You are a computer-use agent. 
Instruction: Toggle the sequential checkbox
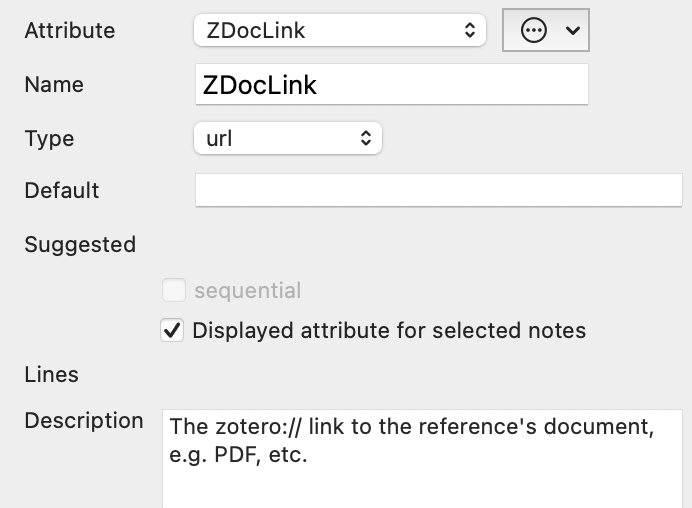pyautogui.click(x=174, y=291)
